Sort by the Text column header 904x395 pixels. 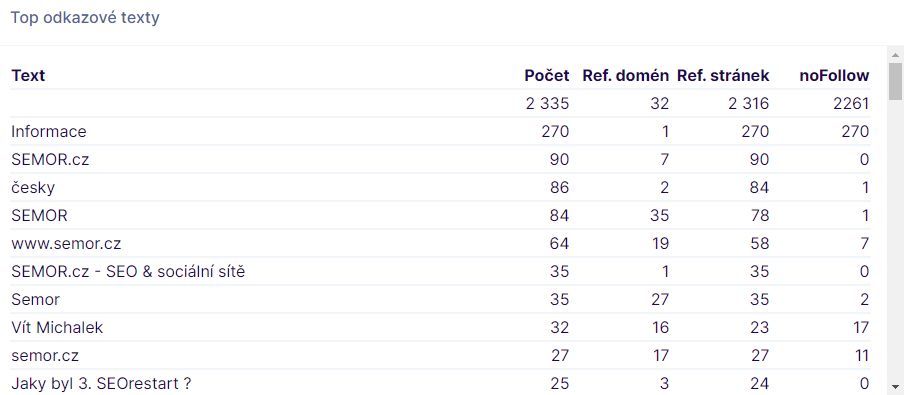[28, 76]
